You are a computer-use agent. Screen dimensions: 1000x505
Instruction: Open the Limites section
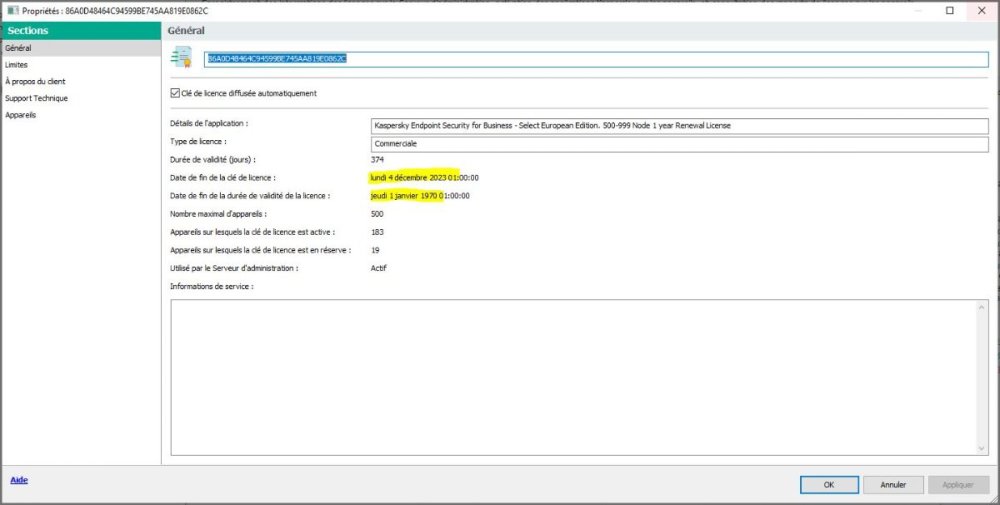(x=17, y=65)
